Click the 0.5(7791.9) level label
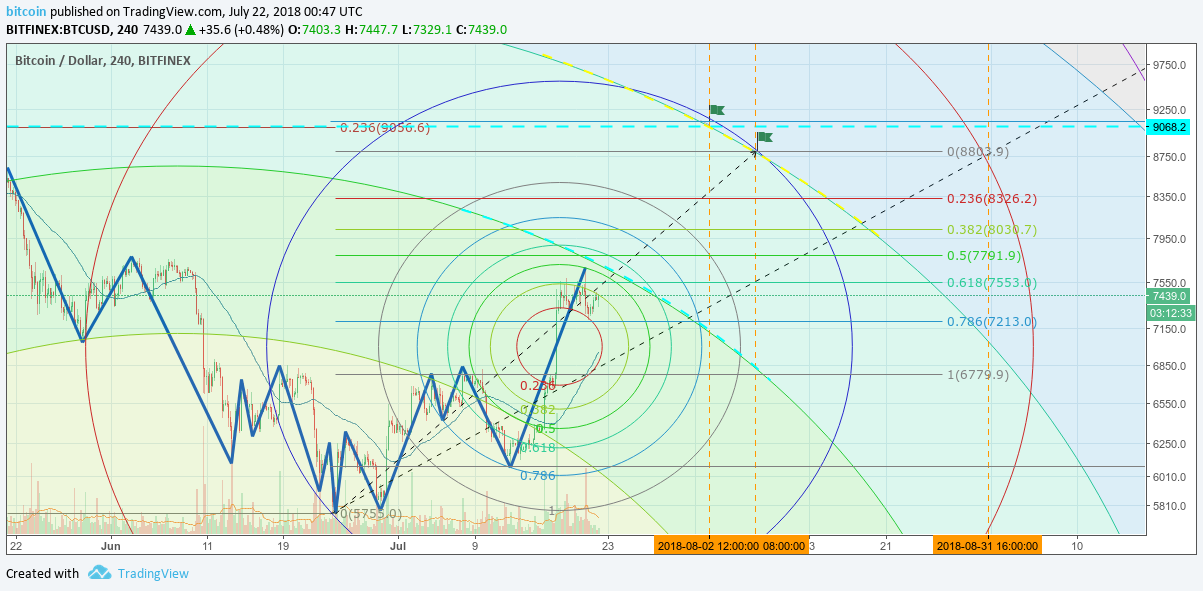The height and width of the screenshot is (591, 1203). (x=984, y=256)
